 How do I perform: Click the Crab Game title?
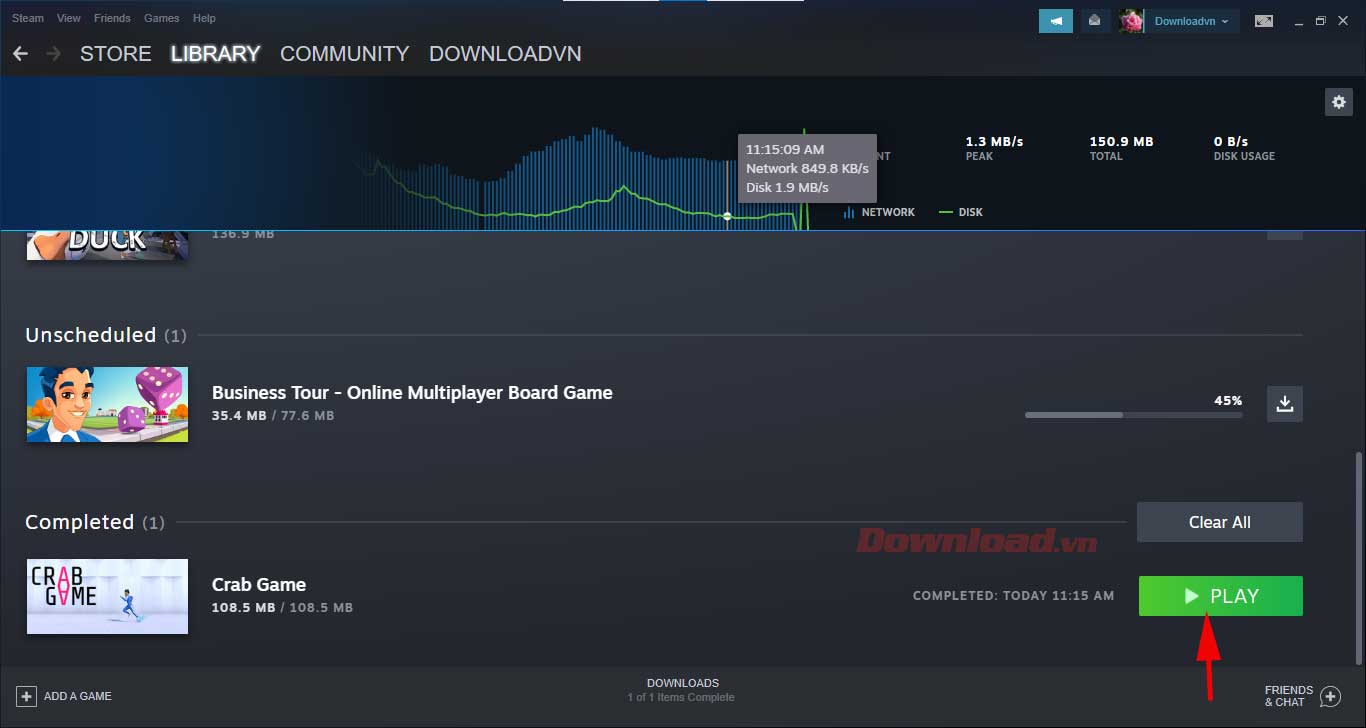pyautogui.click(x=259, y=584)
